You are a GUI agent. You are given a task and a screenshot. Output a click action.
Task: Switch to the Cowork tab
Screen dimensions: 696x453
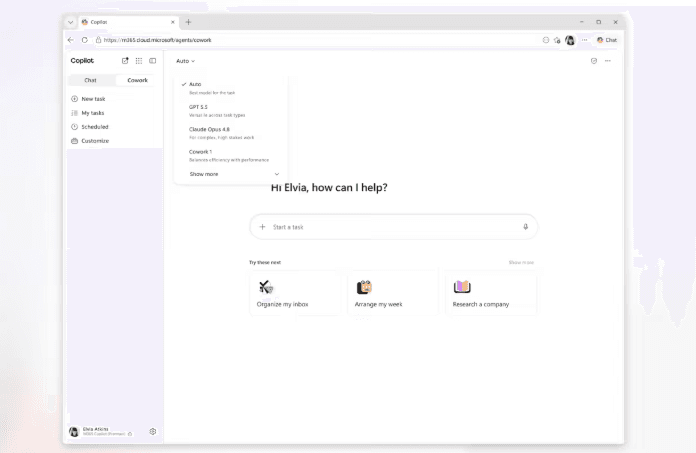(x=138, y=80)
